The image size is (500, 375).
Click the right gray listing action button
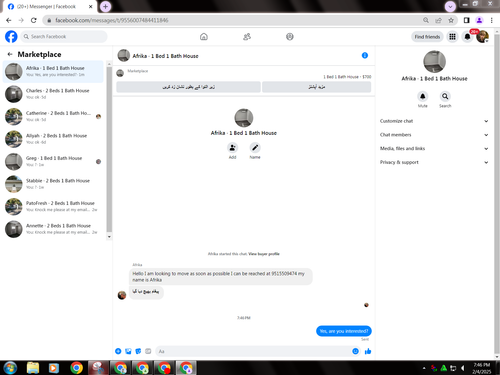316,87
